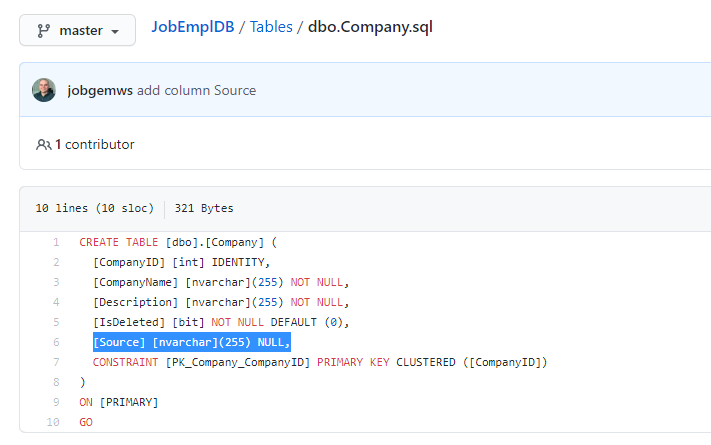The height and width of the screenshot is (445, 711).
Task: Go to the Tables folder breadcrumb
Action: pyautogui.click(x=271, y=27)
